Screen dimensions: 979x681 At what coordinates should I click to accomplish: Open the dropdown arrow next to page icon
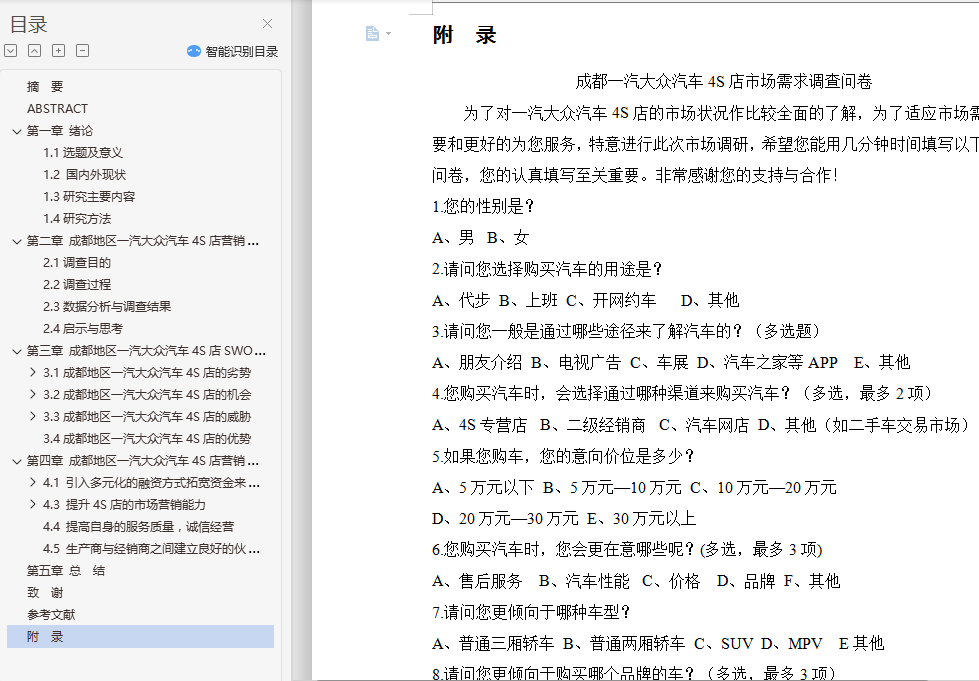pos(388,34)
